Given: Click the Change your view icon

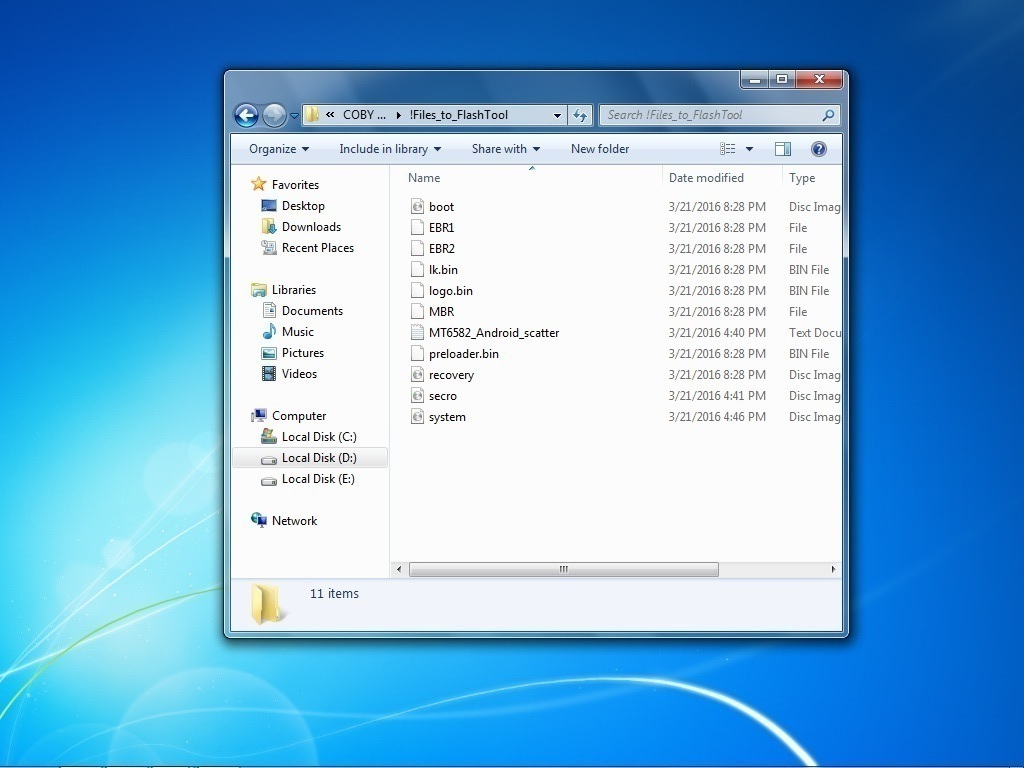Looking at the screenshot, I should [x=728, y=149].
